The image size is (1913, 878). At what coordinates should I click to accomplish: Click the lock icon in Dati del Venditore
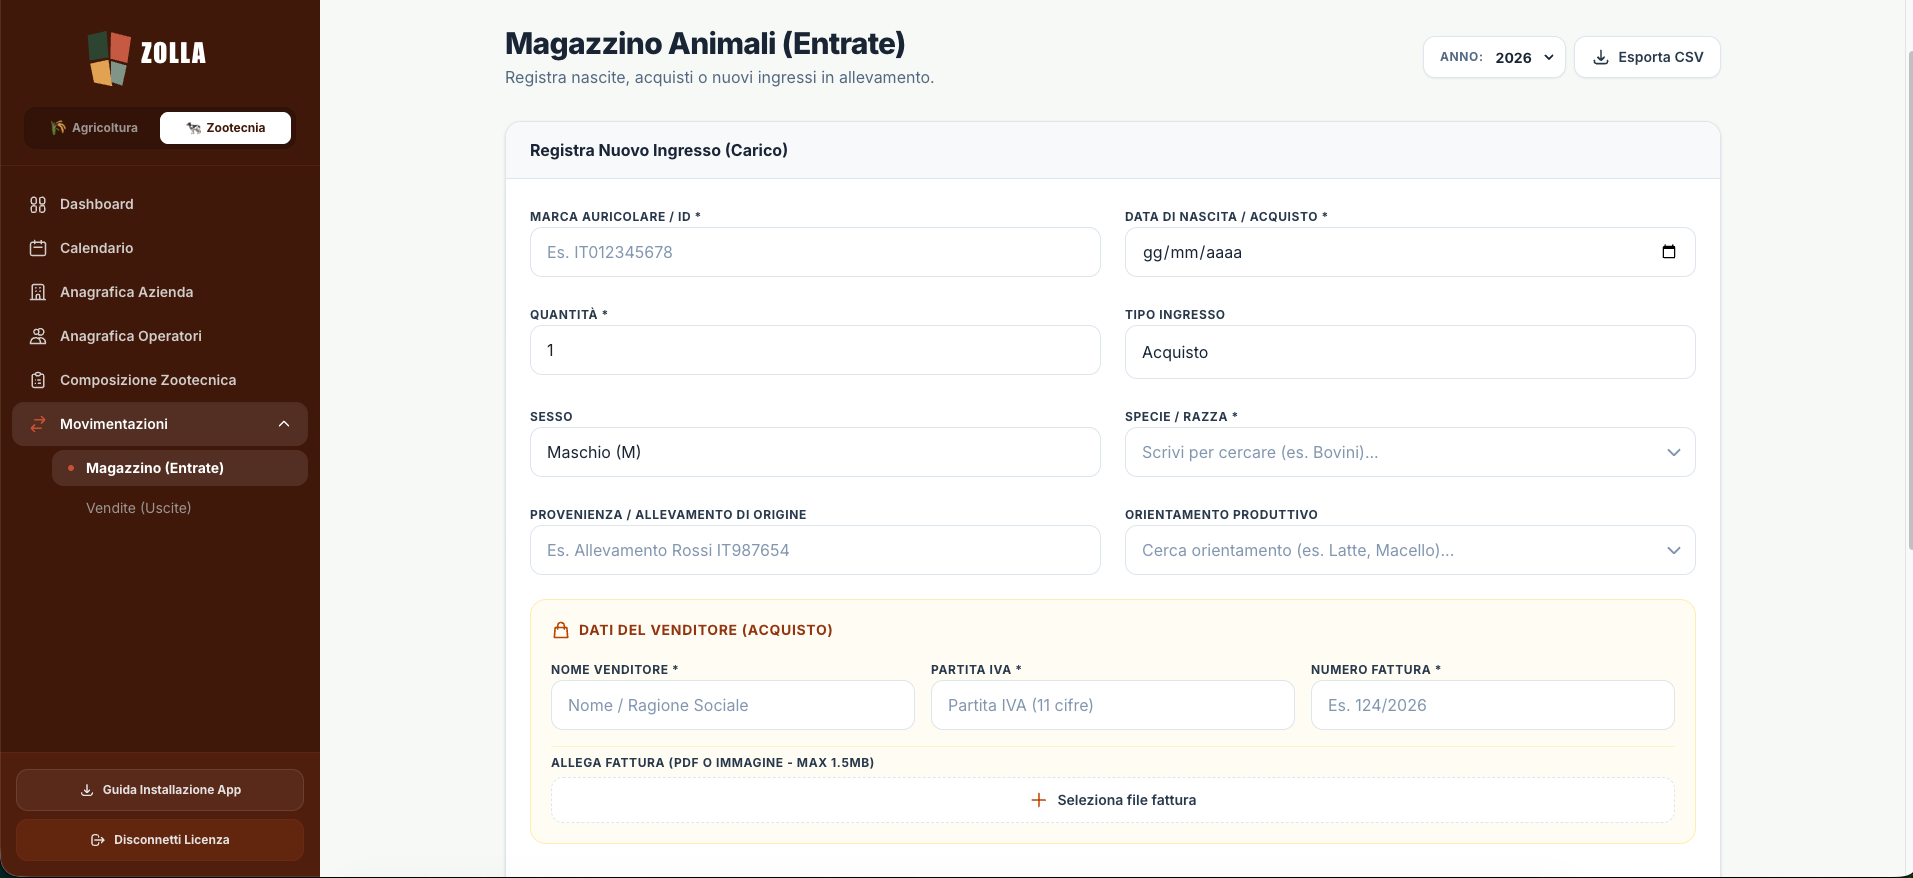coord(561,630)
